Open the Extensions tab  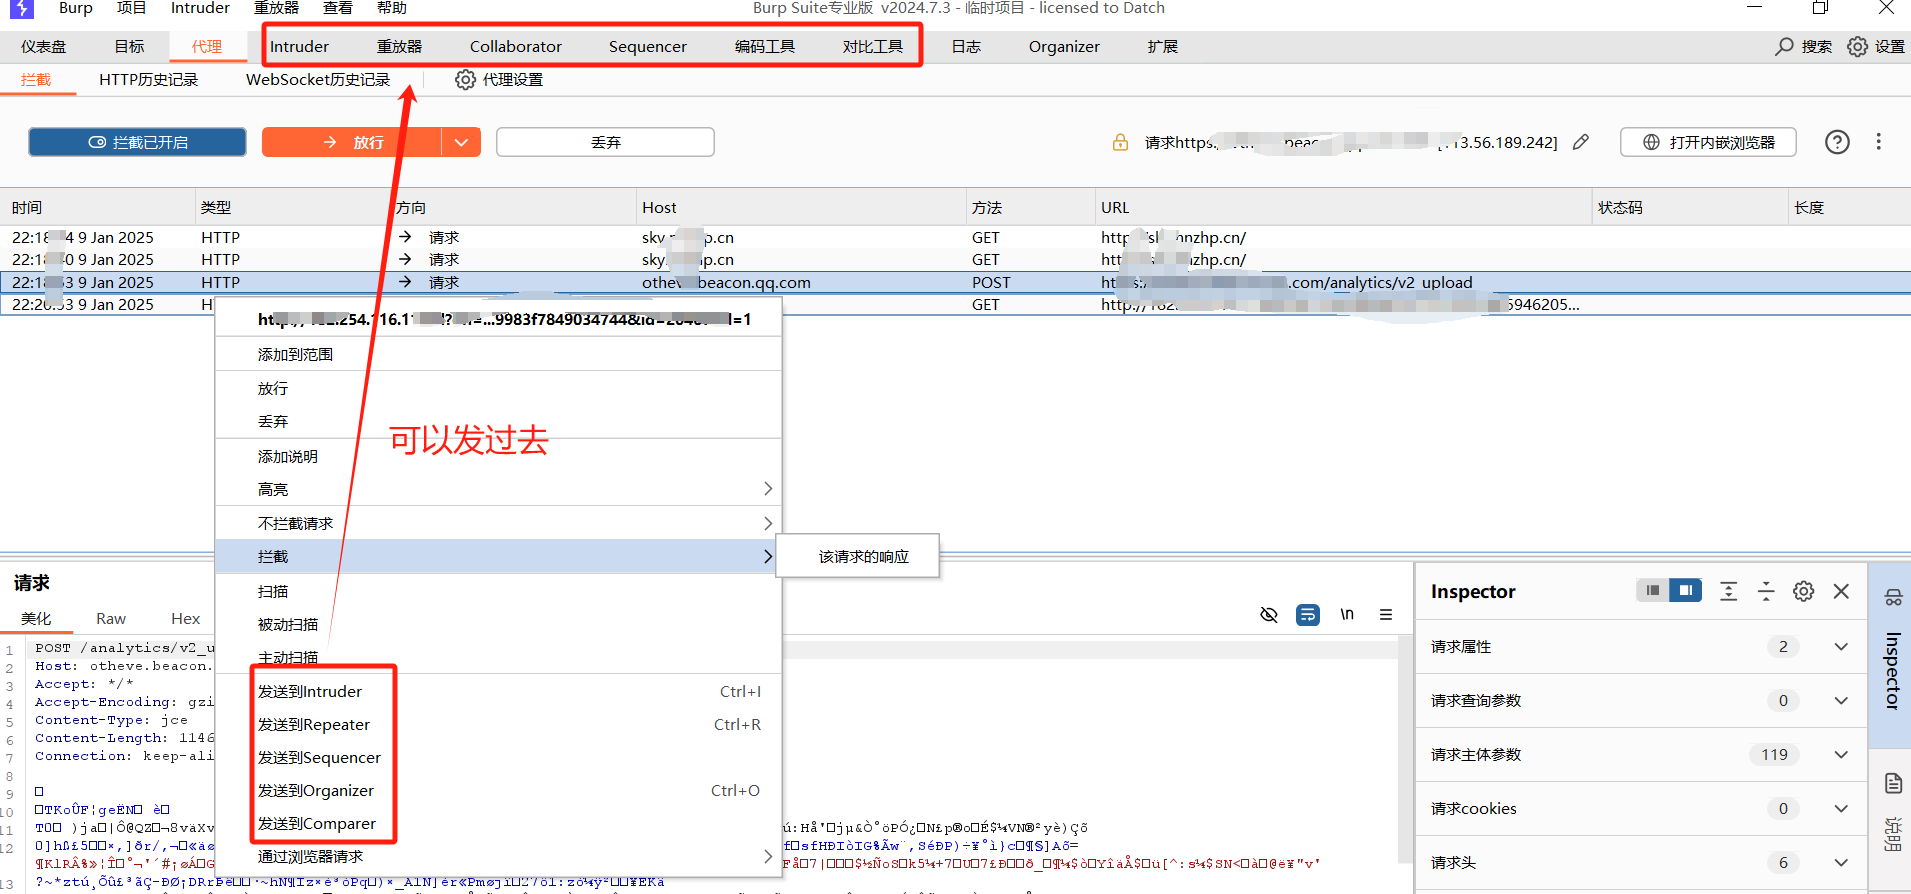(1163, 46)
